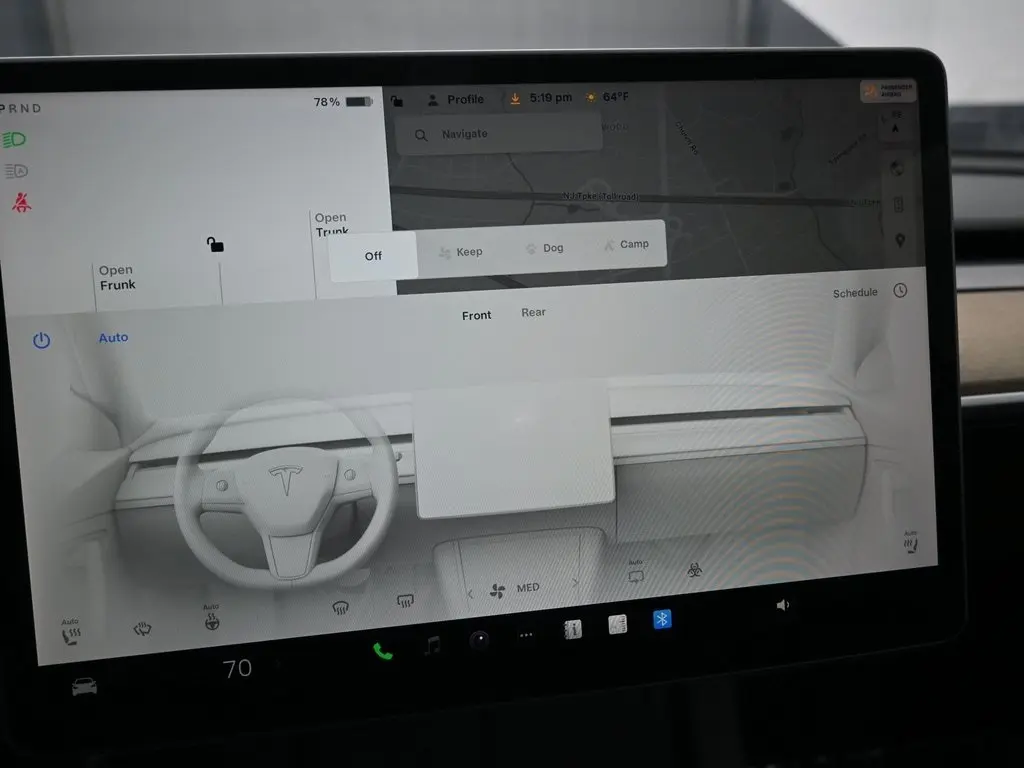Tap the green phone icon

click(x=382, y=651)
